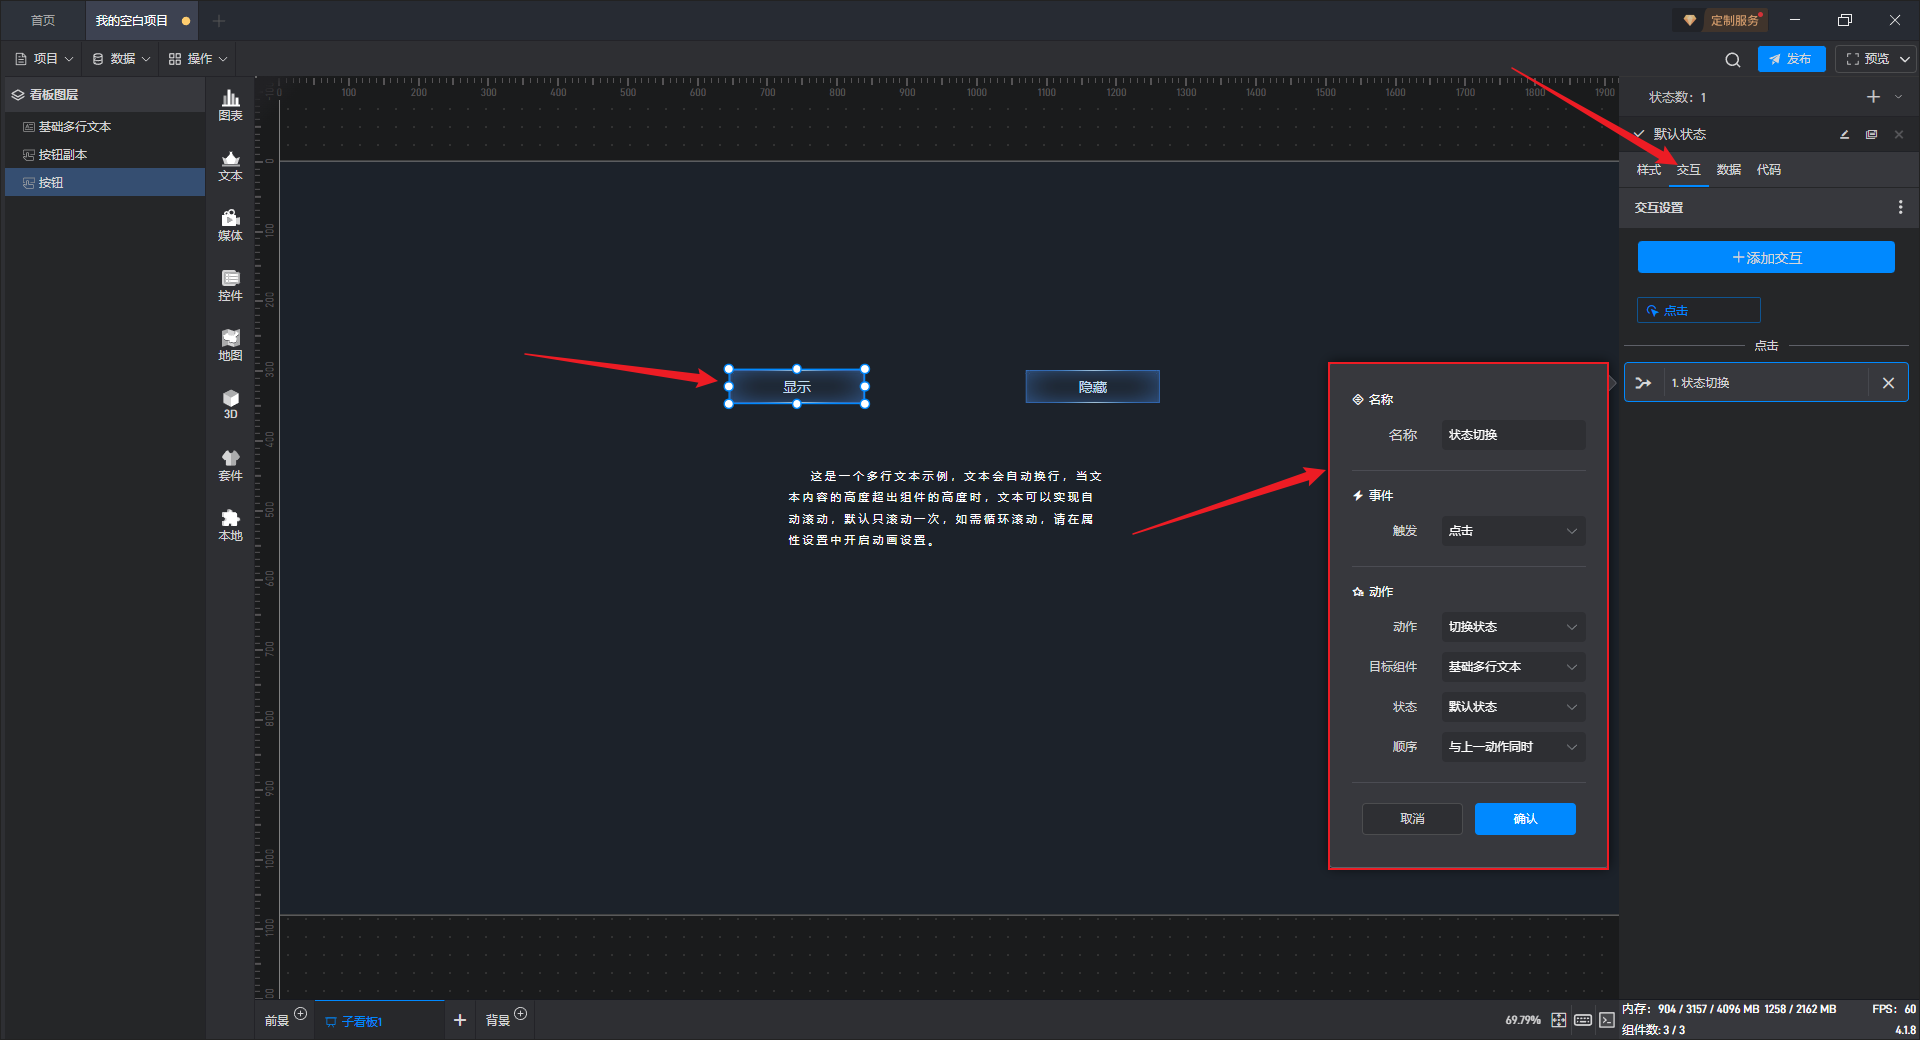Open the 图表 chart component category
The width and height of the screenshot is (1920, 1040).
click(230, 105)
